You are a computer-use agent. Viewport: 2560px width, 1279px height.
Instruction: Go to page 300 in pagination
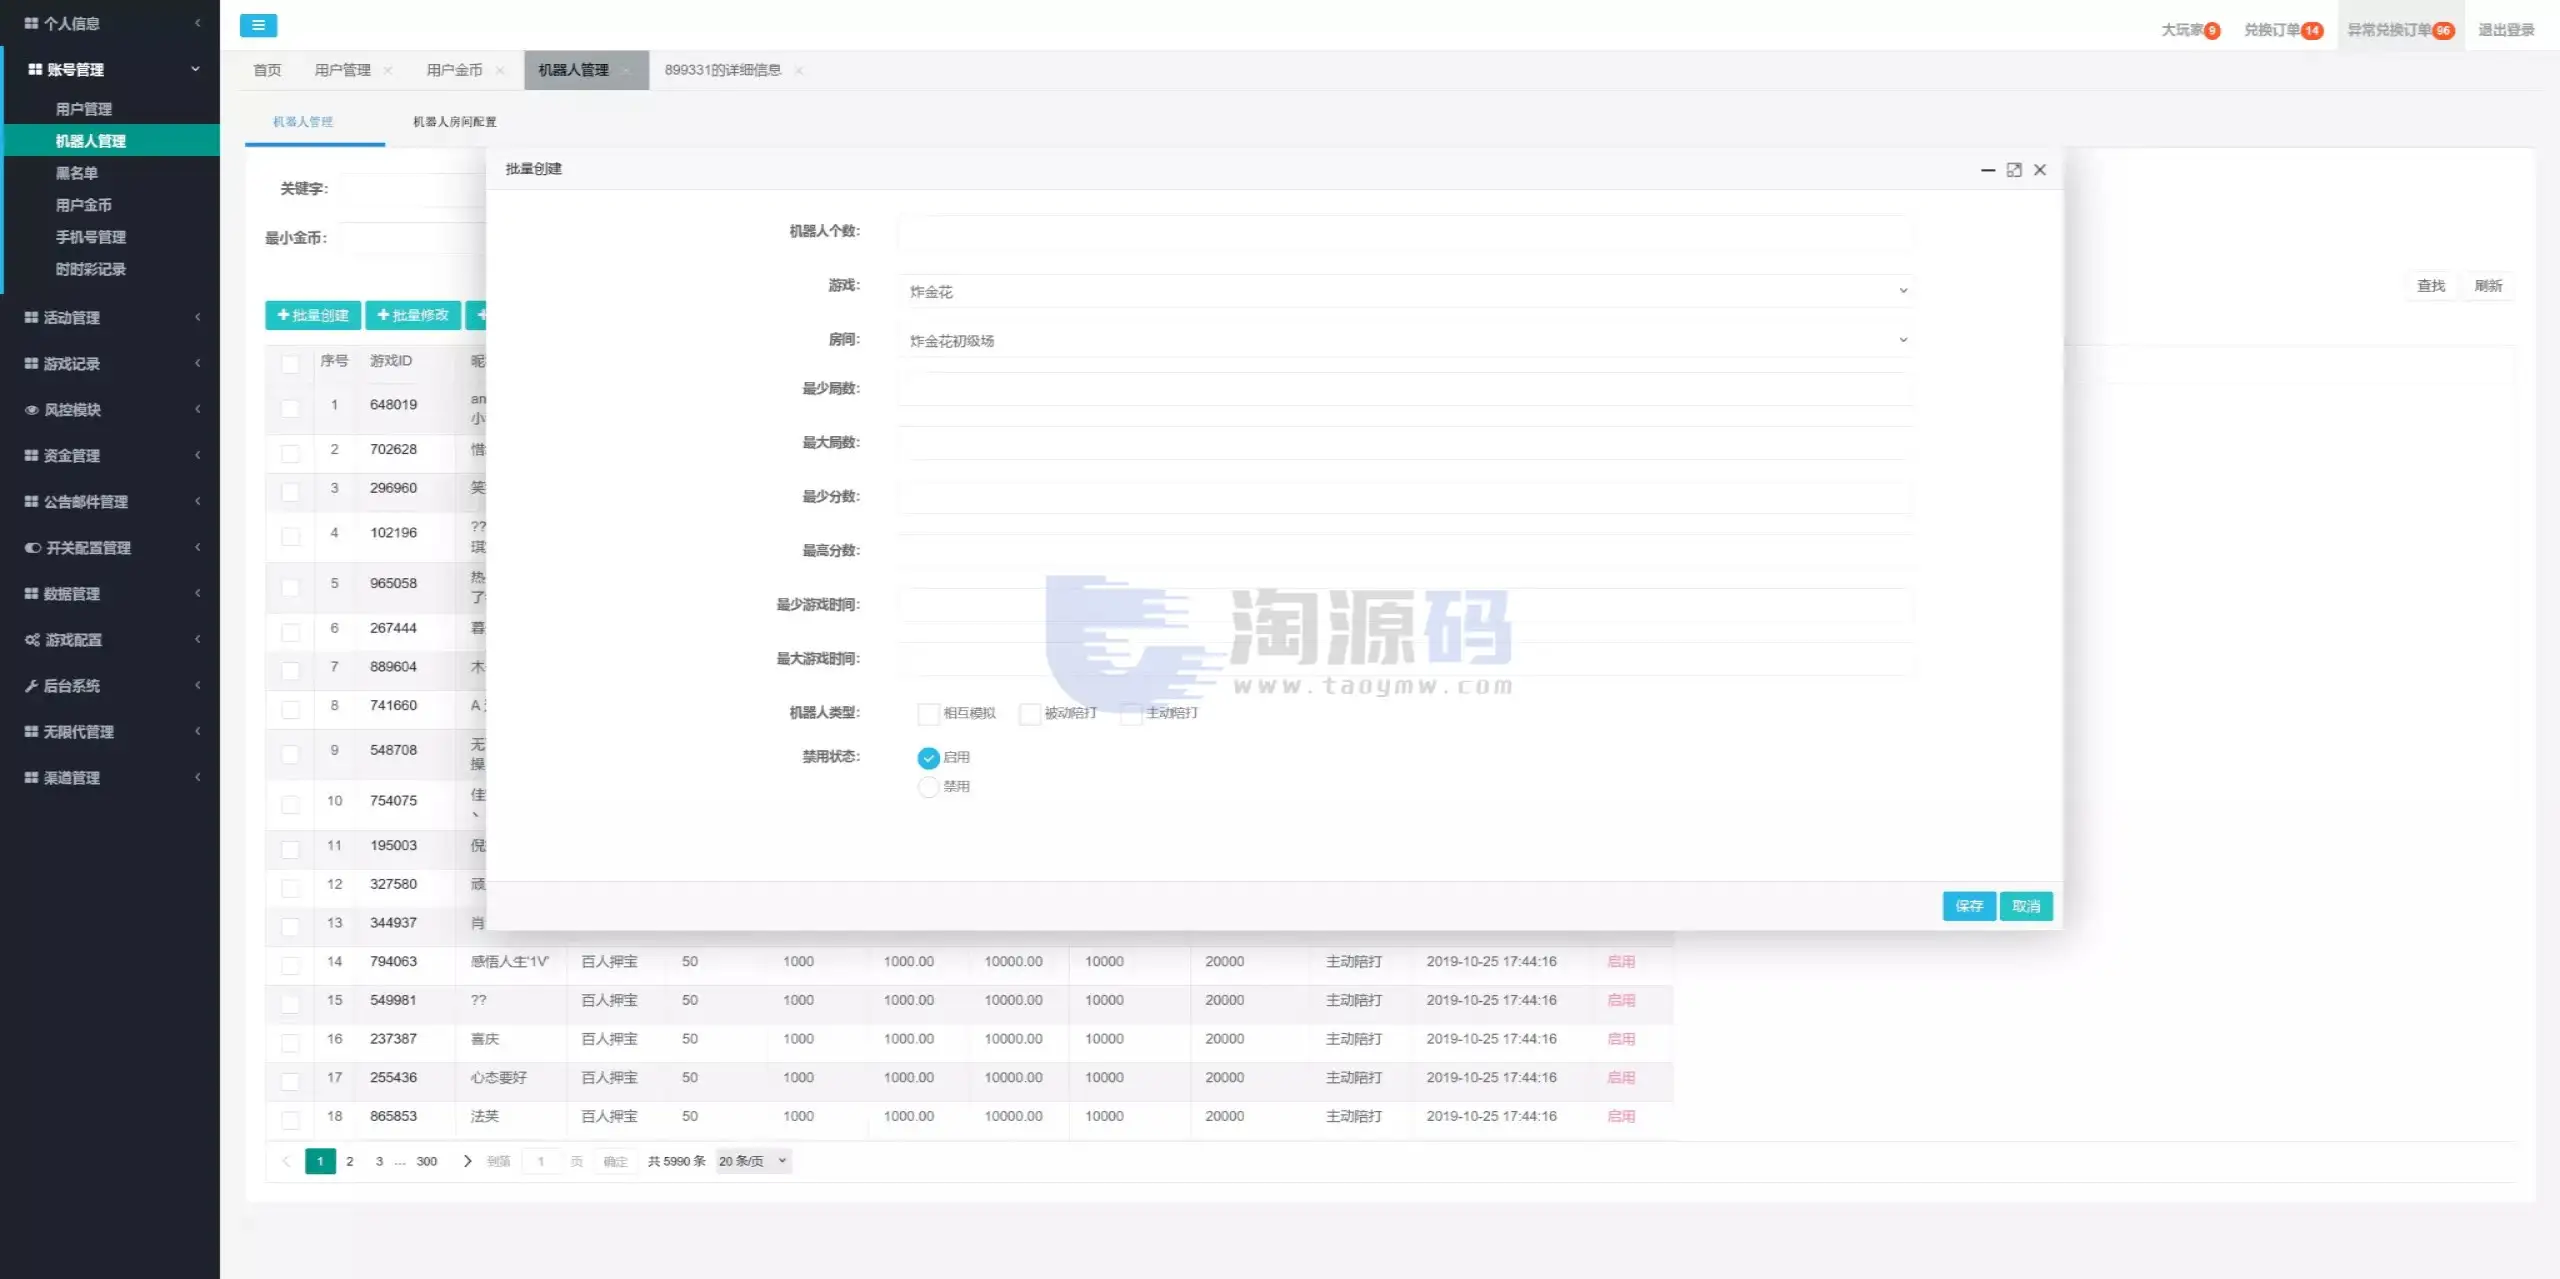[427, 1161]
